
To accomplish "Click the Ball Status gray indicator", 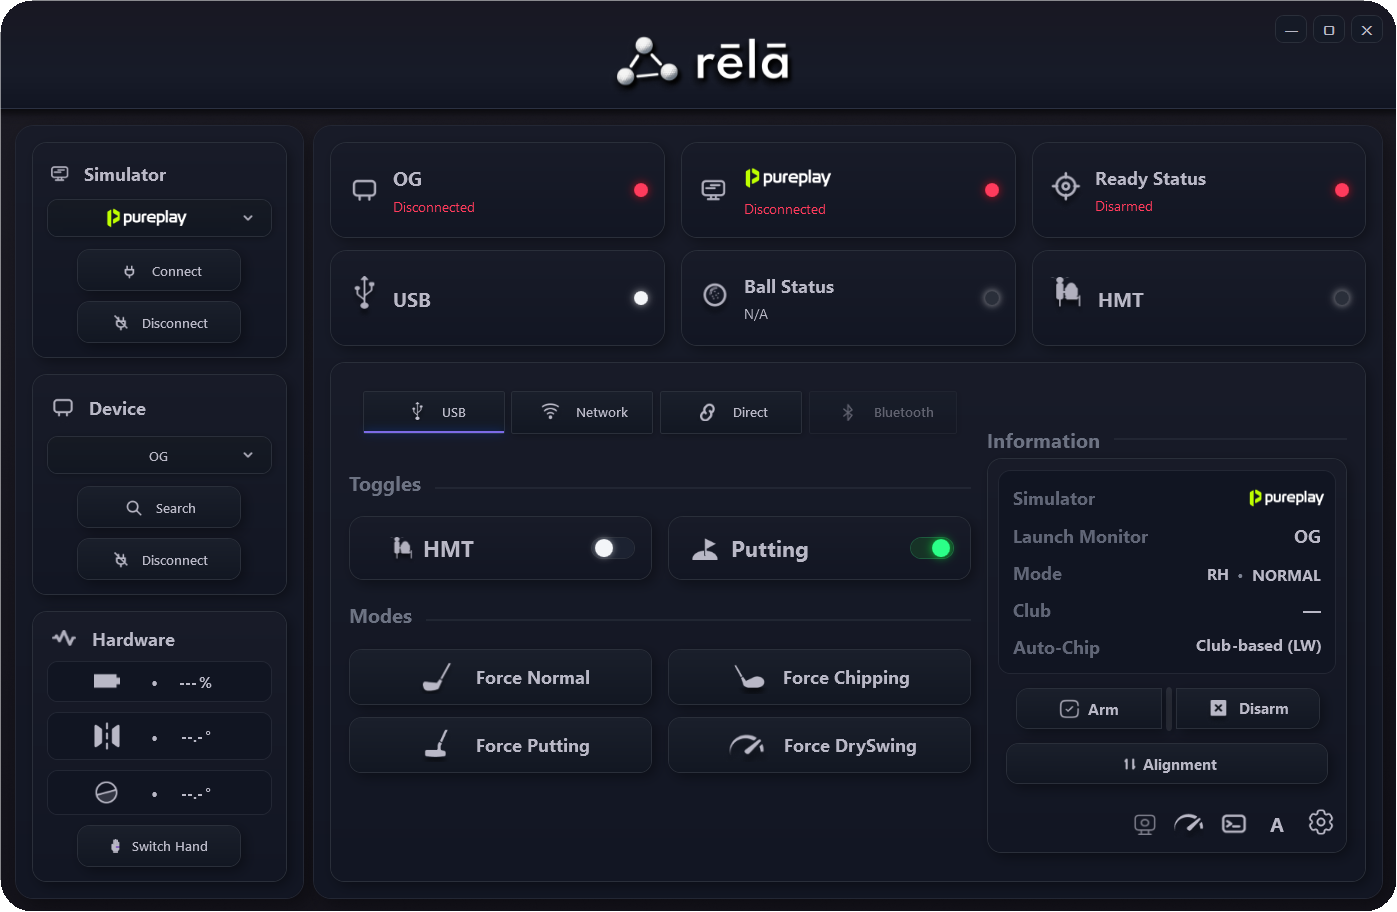I will (x=992, y=298).
